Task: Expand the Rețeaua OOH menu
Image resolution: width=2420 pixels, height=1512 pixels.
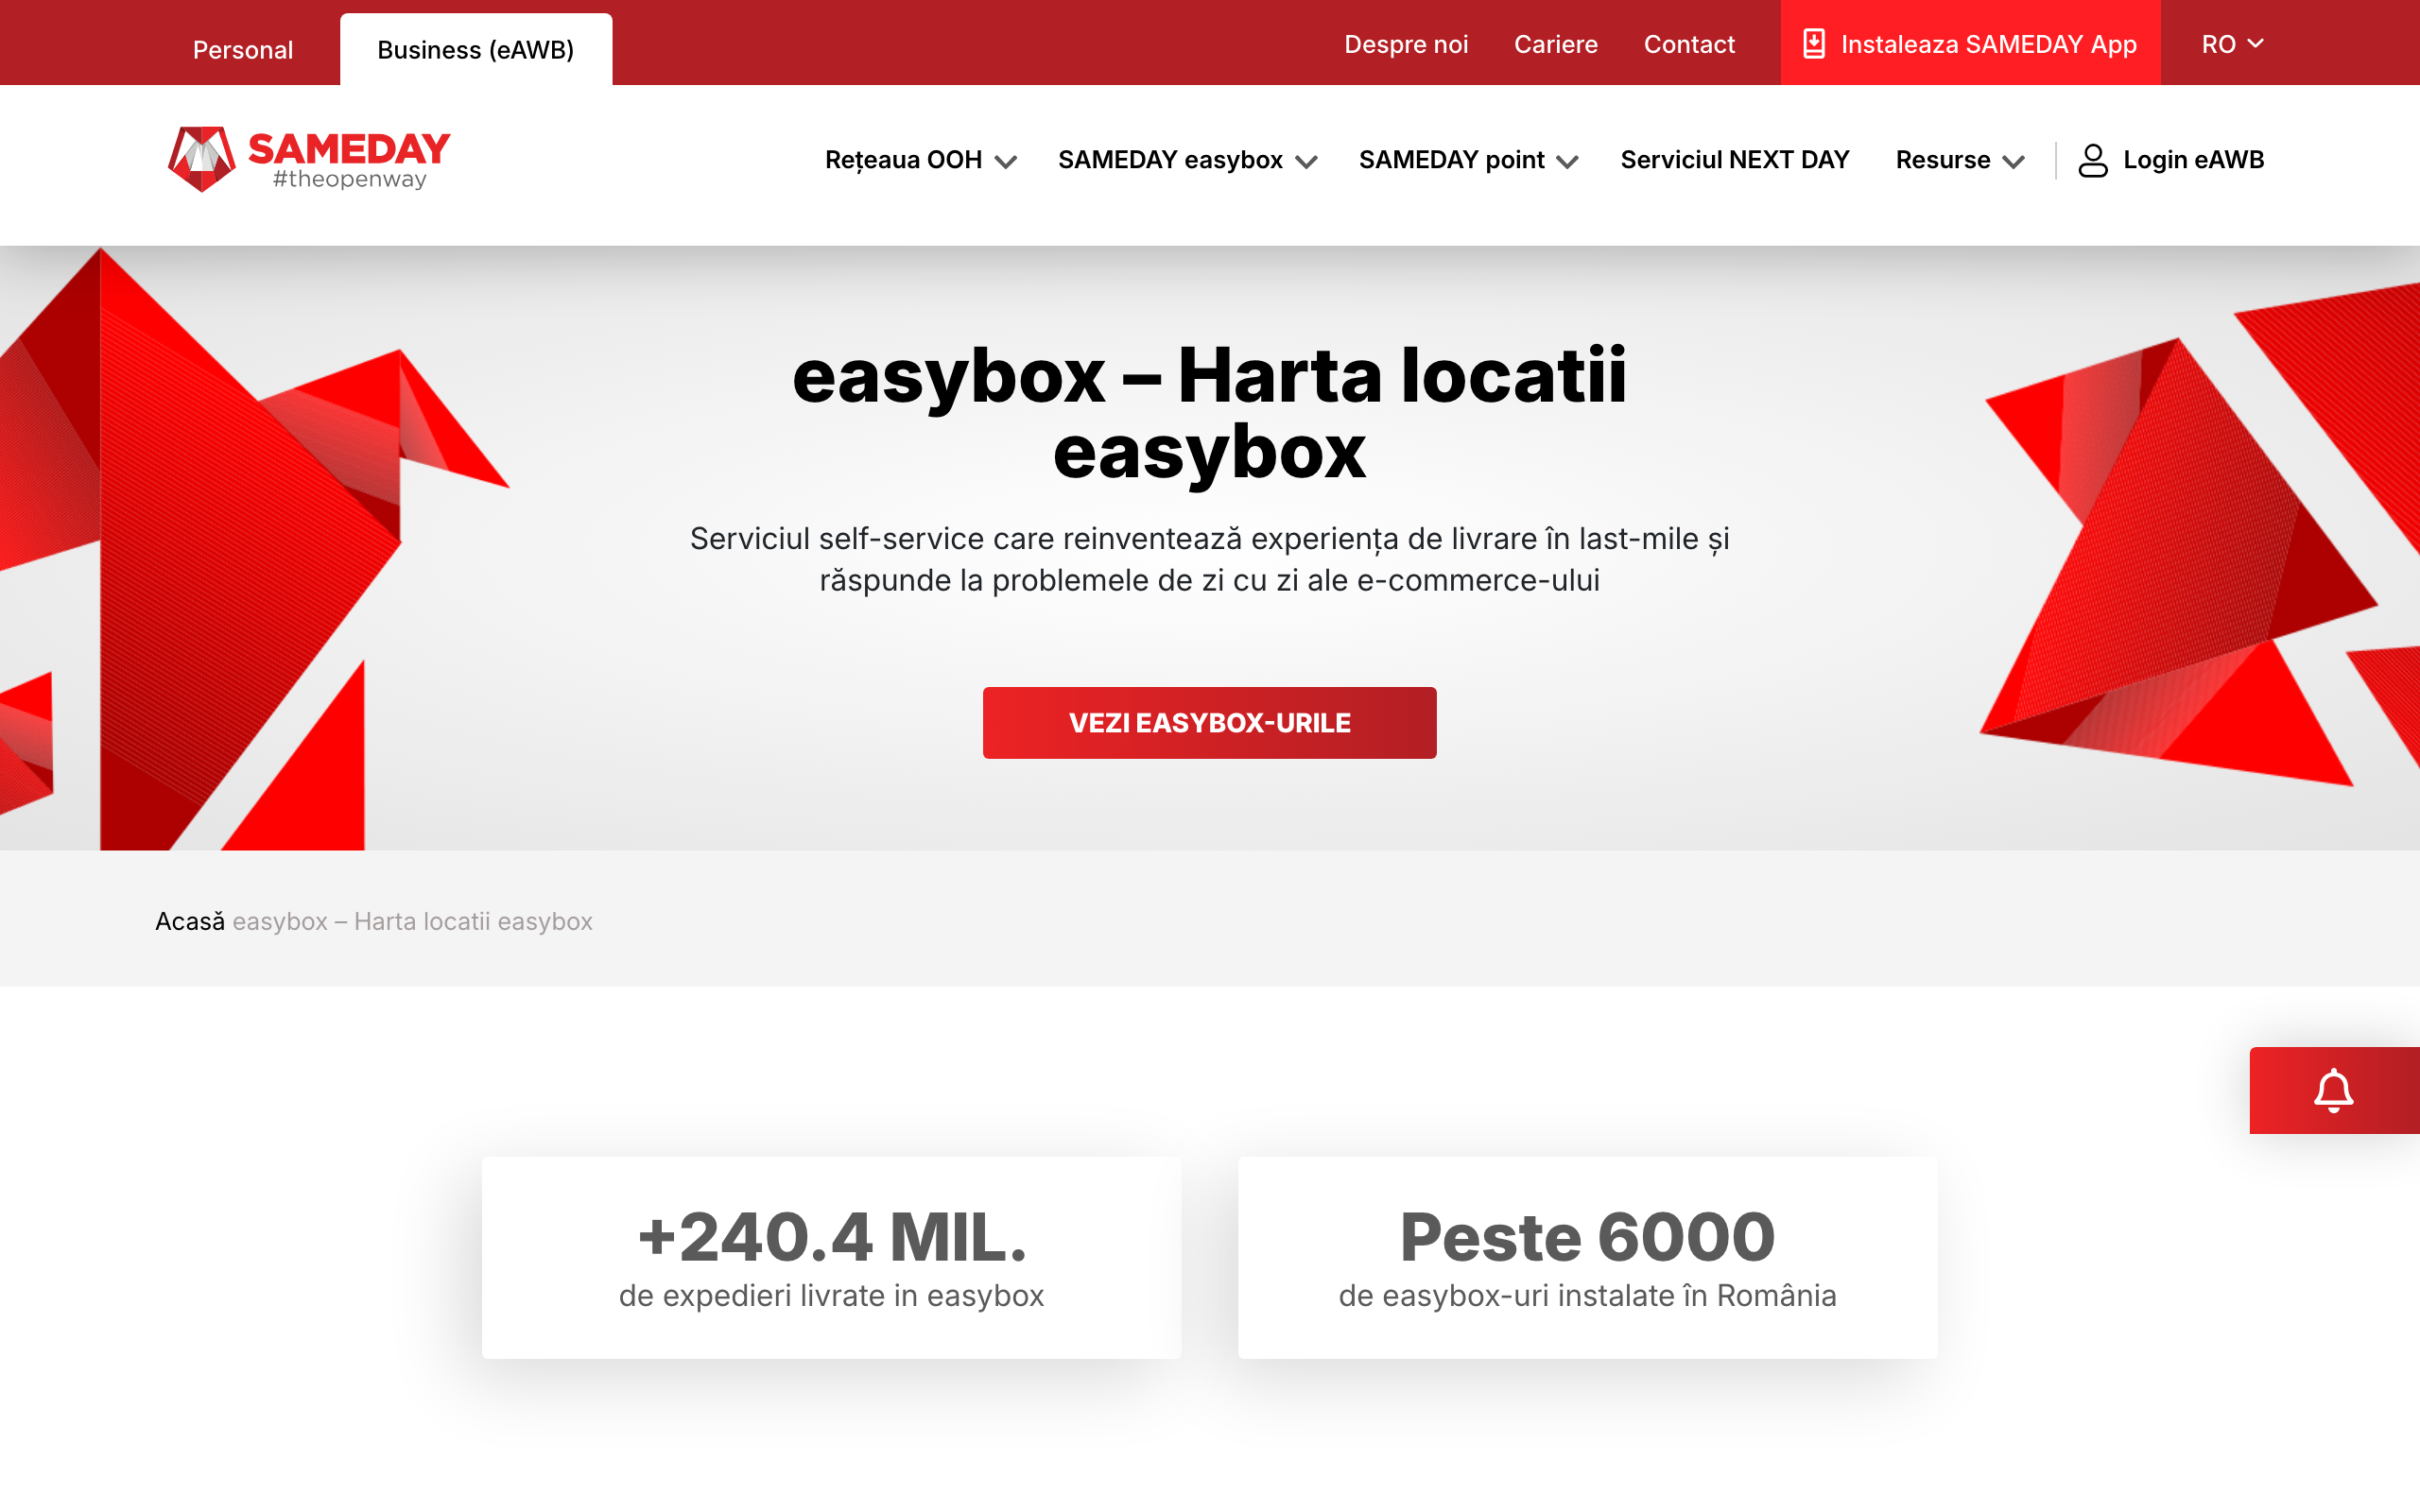Action: coord(920,160)
